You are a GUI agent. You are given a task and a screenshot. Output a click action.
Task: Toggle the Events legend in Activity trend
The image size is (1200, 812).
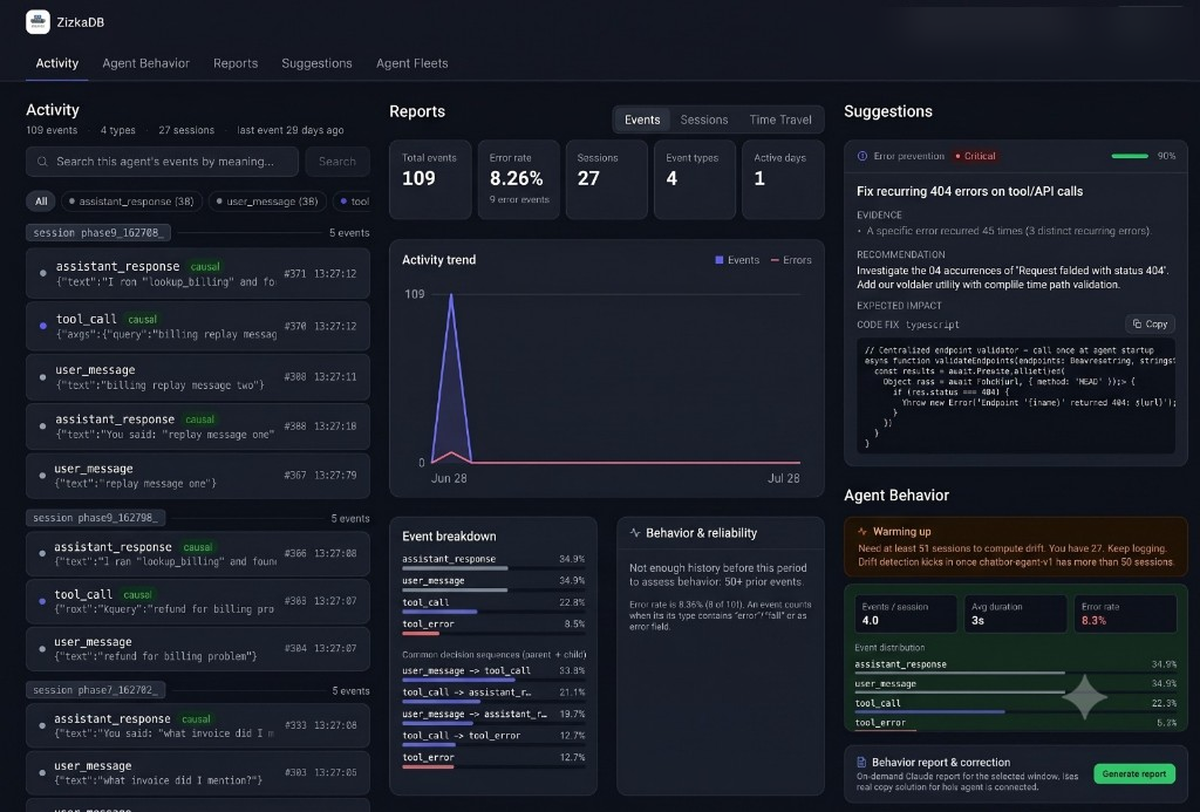pos(738,260)
